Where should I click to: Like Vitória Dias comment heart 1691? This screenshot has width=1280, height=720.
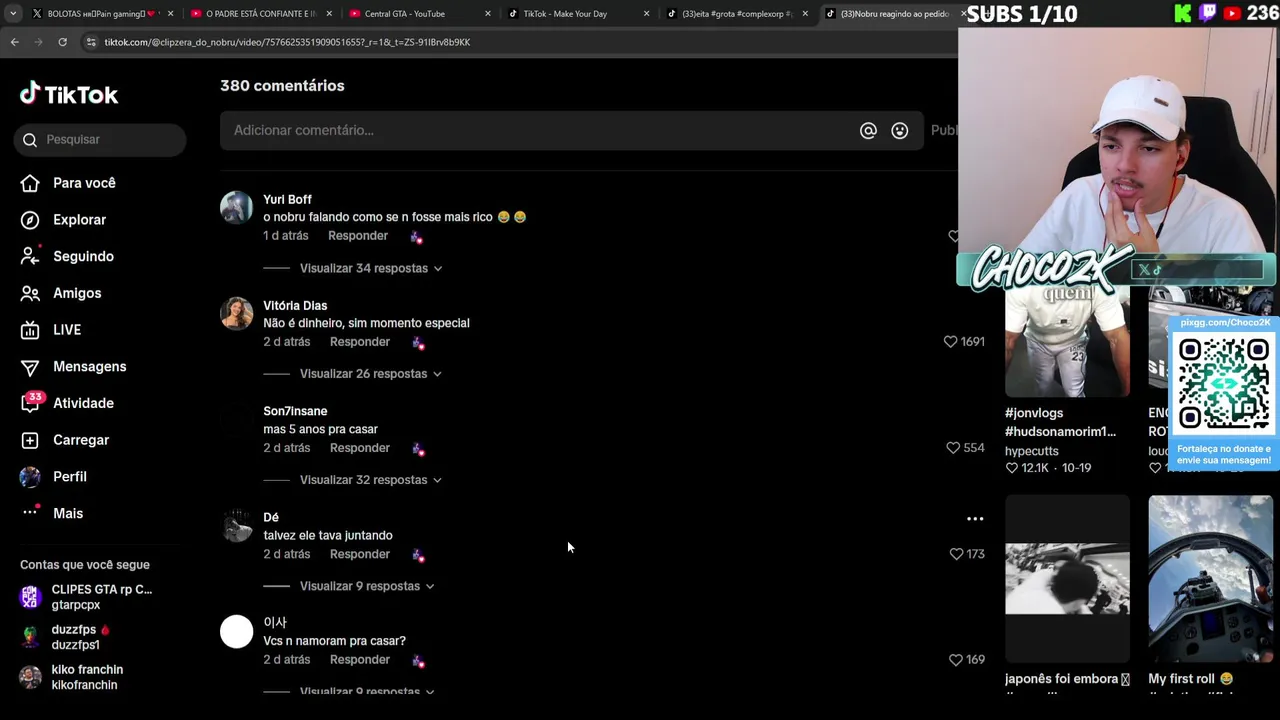[x=951, y=341]
